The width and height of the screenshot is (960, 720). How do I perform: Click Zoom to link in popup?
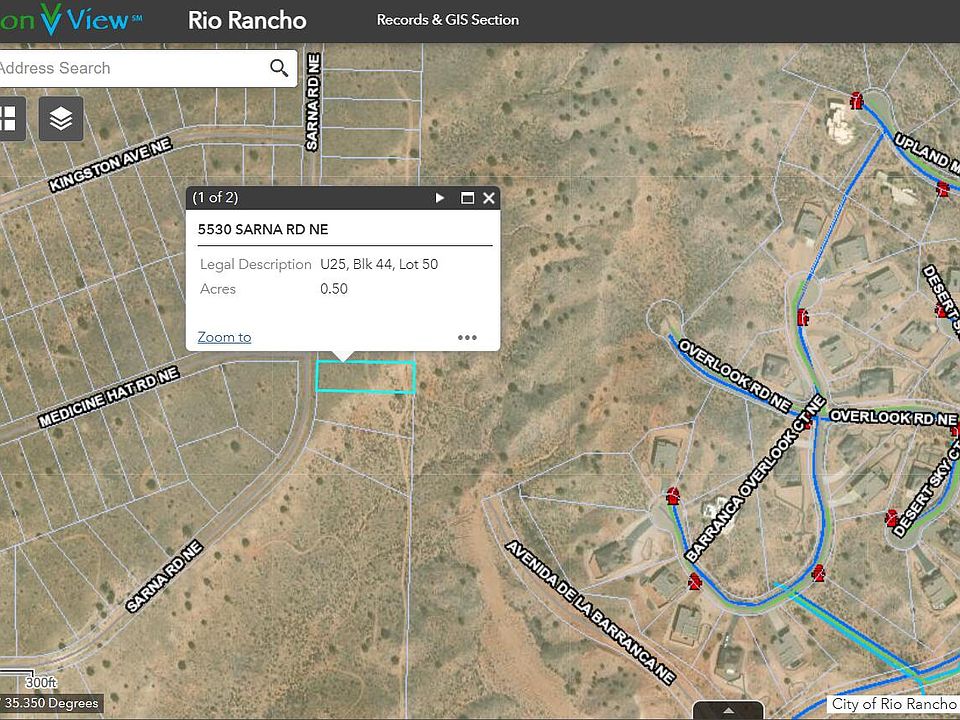pyautogui.click(x=224, y=337)
